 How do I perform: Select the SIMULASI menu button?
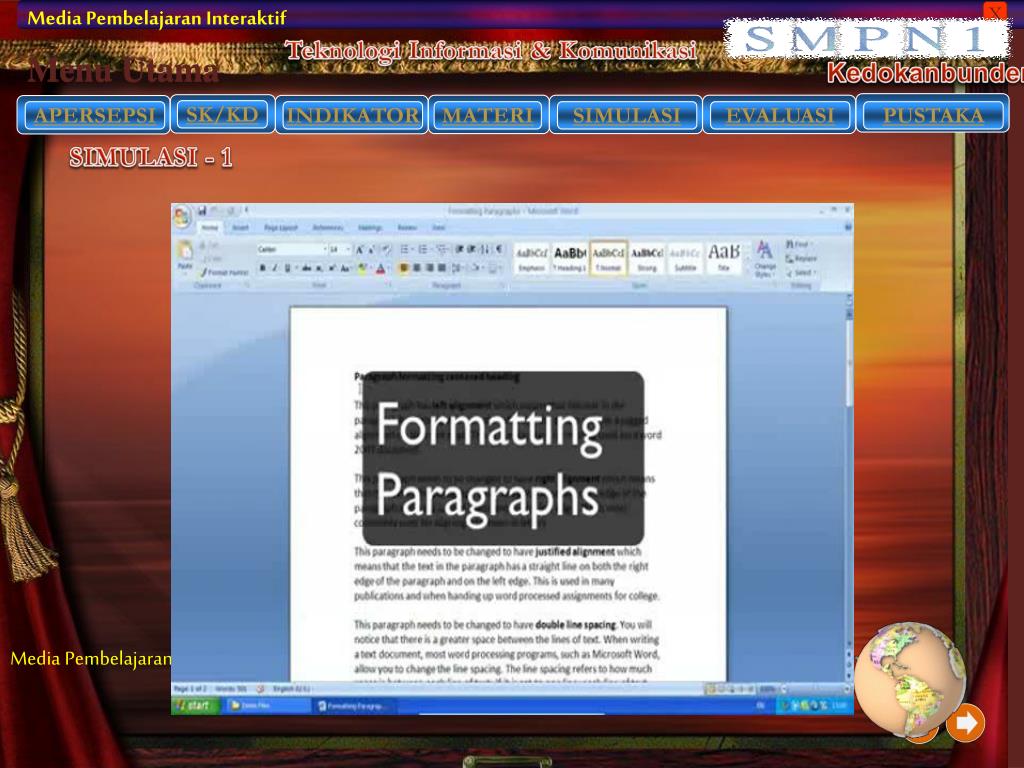(626, 115)
